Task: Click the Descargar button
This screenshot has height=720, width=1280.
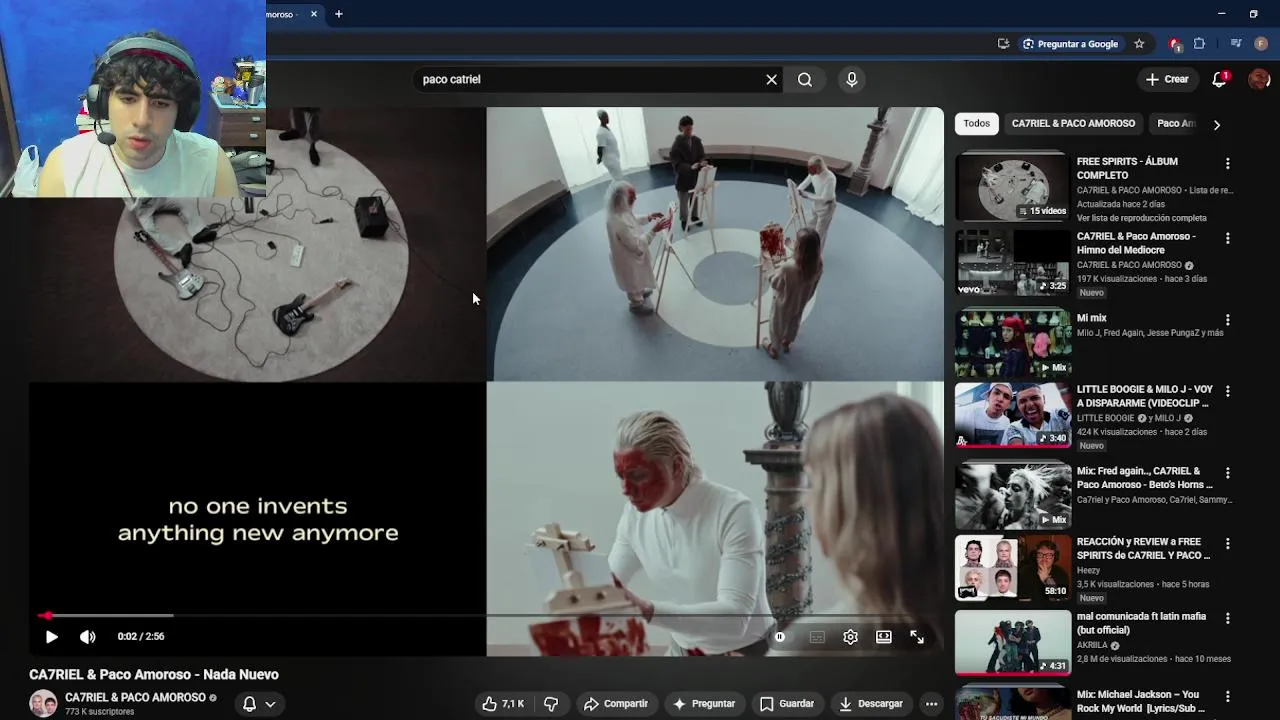Action: 871,704
